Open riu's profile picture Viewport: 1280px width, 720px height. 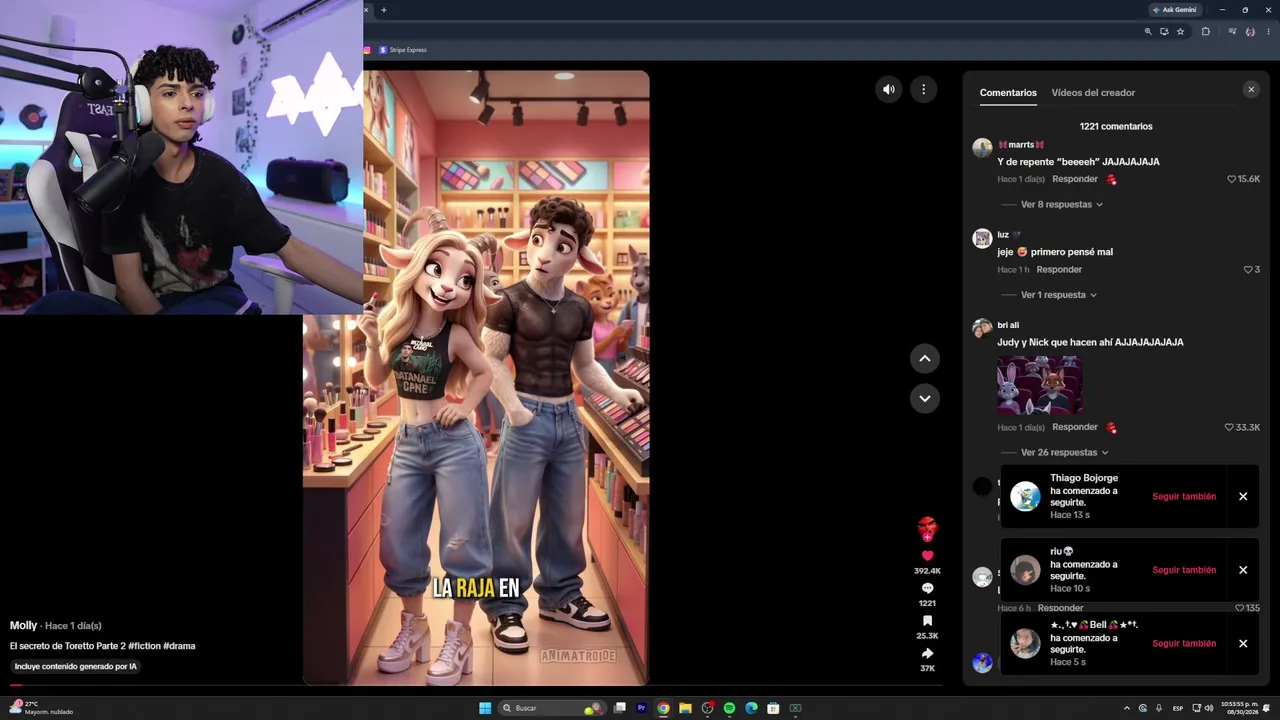click(1025, 570)
